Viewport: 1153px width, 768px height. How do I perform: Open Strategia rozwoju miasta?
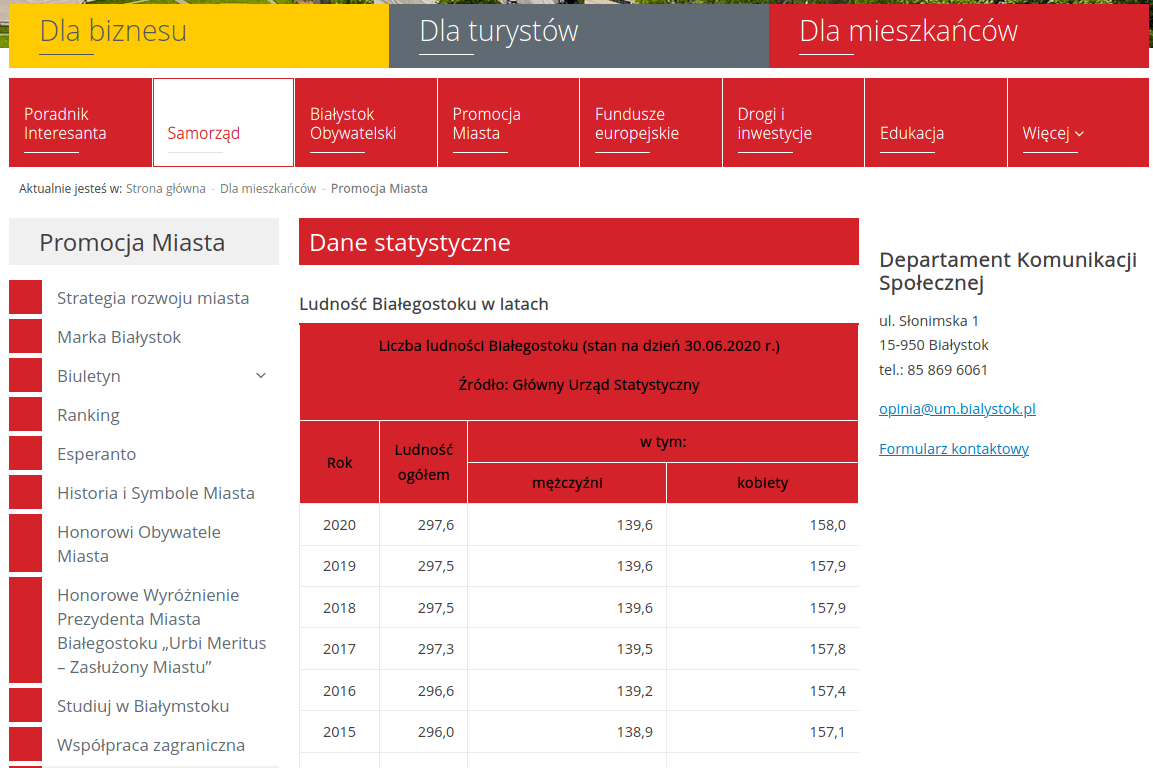(x=153, y=298)
